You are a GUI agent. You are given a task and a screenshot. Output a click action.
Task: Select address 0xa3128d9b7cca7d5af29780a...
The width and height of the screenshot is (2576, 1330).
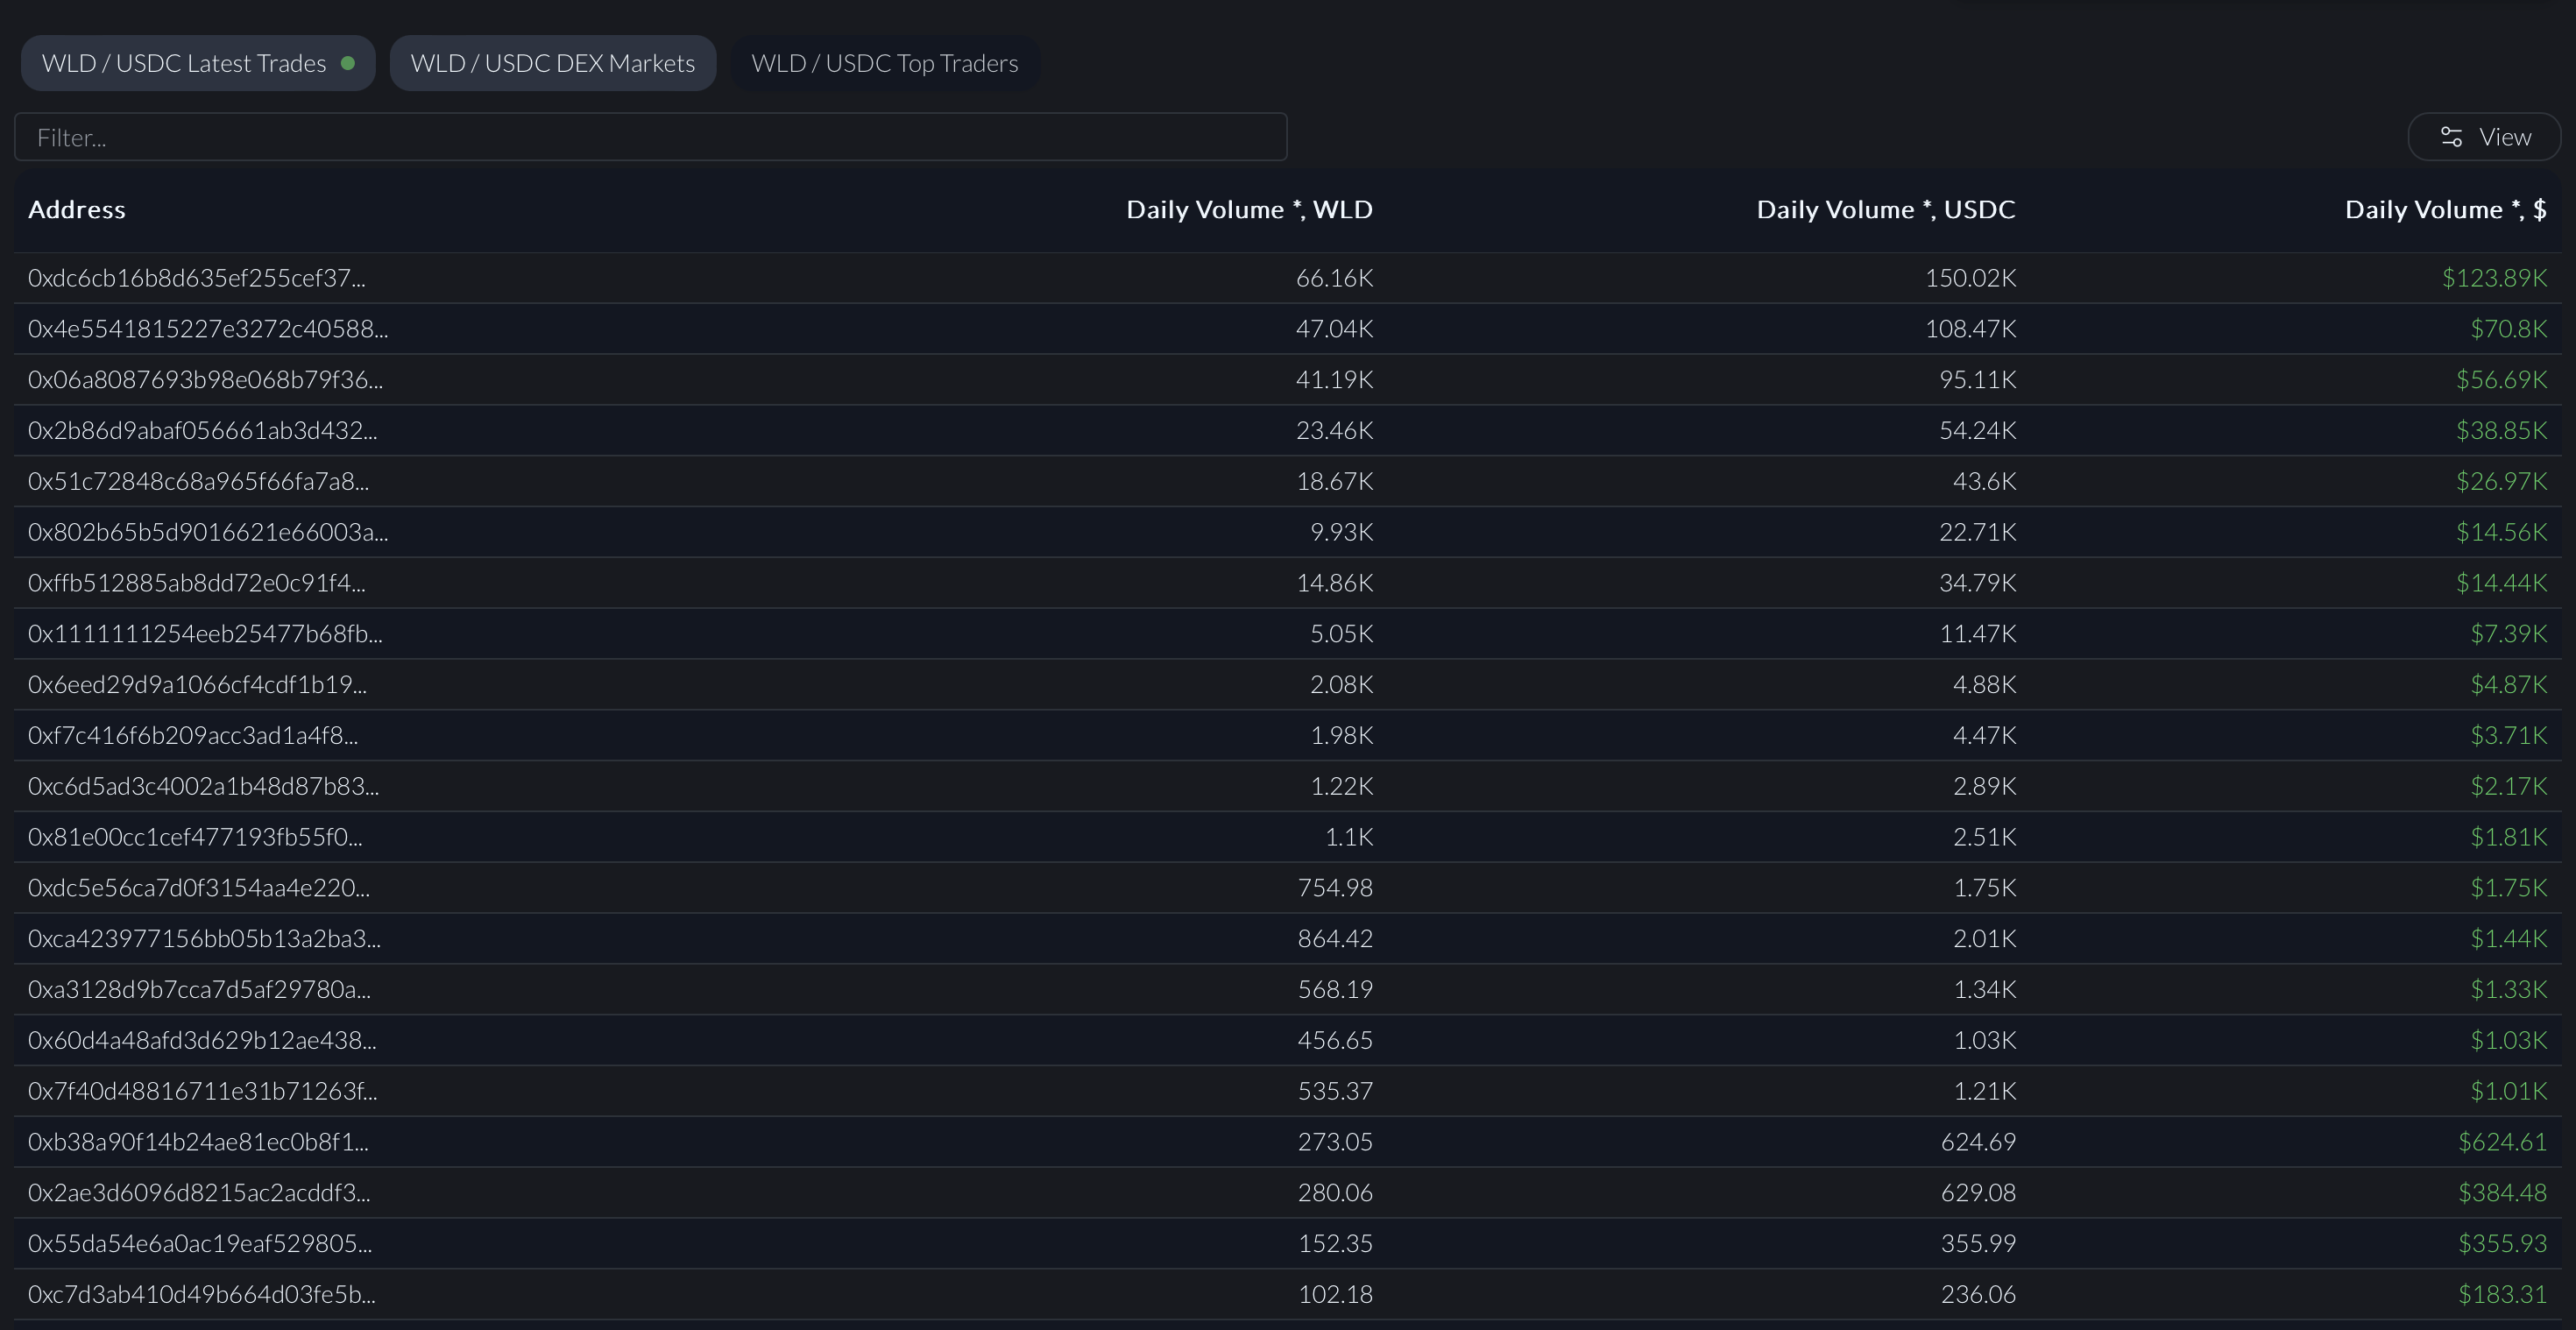click(x=200, y=990)
